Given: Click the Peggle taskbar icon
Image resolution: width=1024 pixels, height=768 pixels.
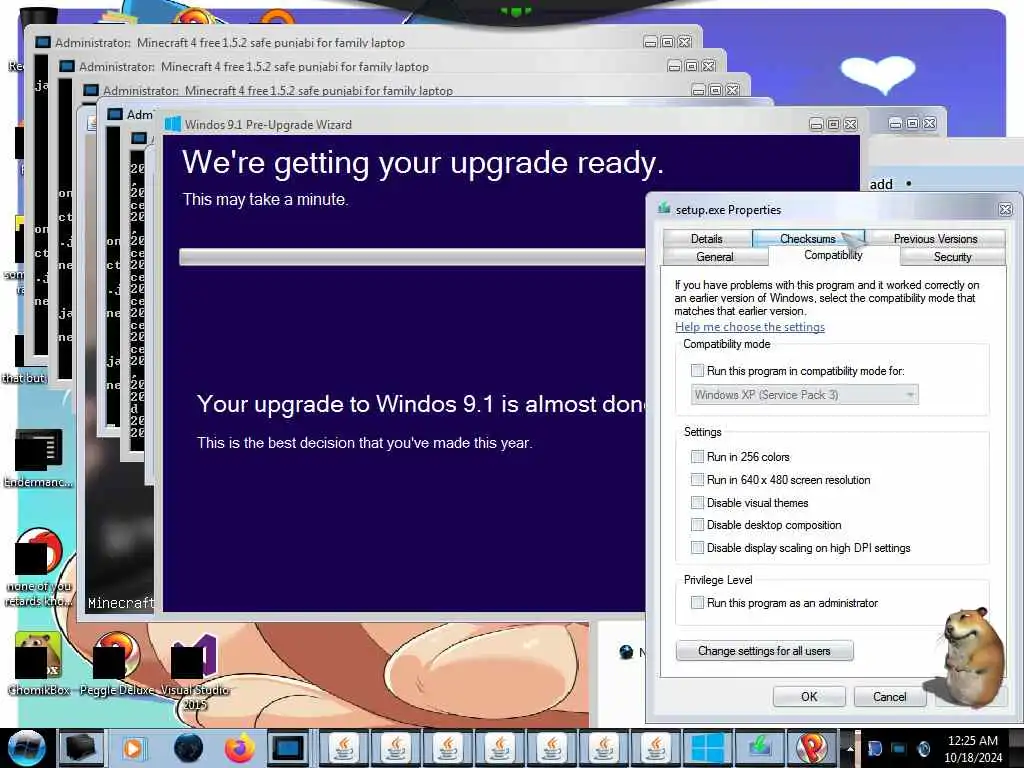Looking at the screenshot, I should pyautogui.click(x=812, y=748).
